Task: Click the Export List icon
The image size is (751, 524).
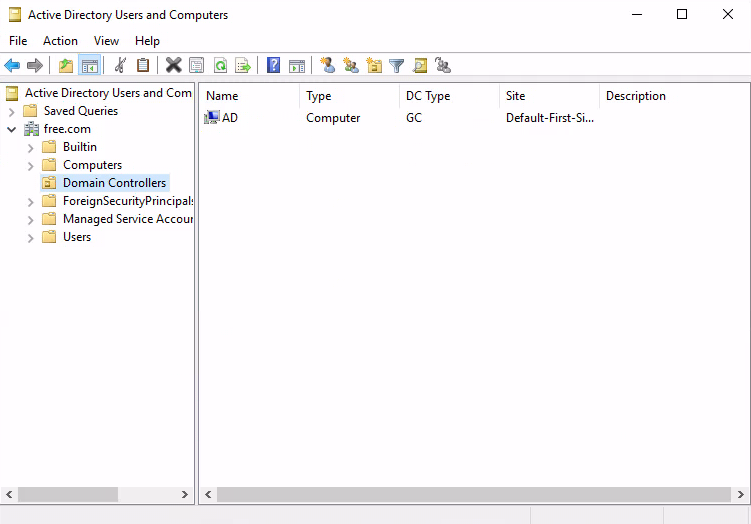Action: click(x=243, y=65)
